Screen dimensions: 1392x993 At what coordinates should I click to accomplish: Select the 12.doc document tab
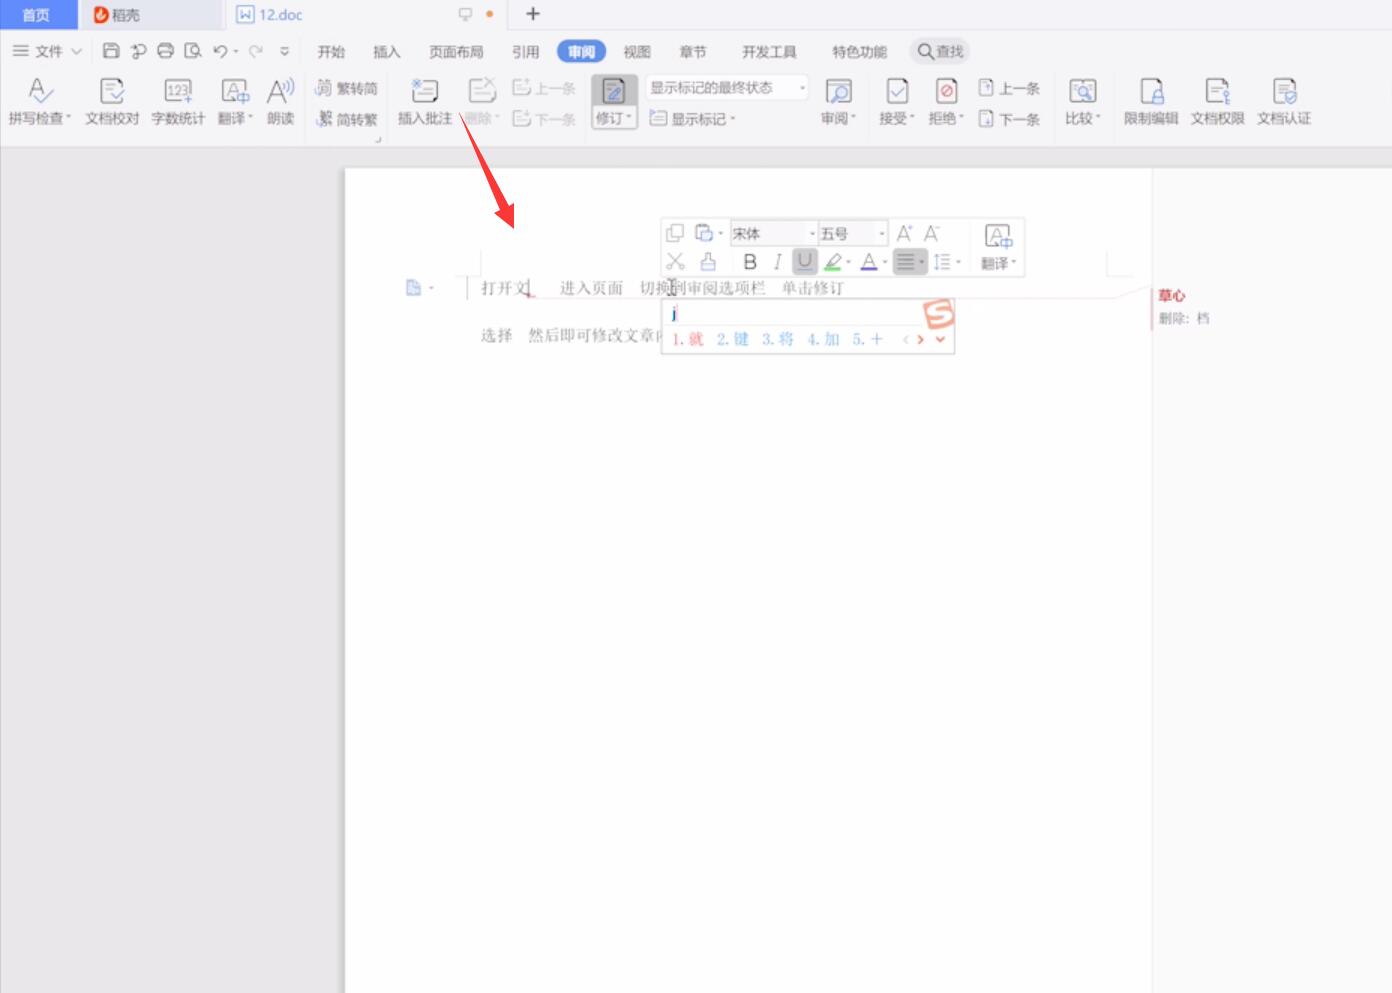[366, 14]
